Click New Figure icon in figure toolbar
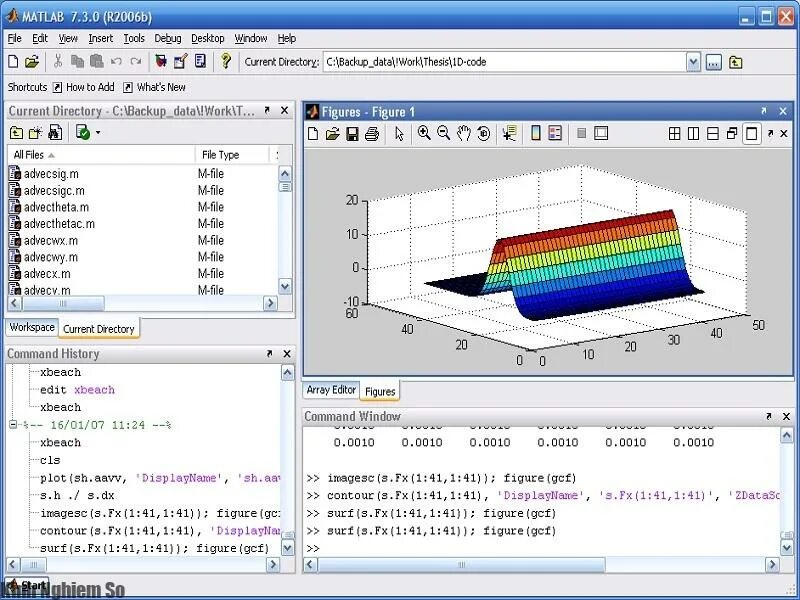The image size is (800, 600). pos(313,134)
